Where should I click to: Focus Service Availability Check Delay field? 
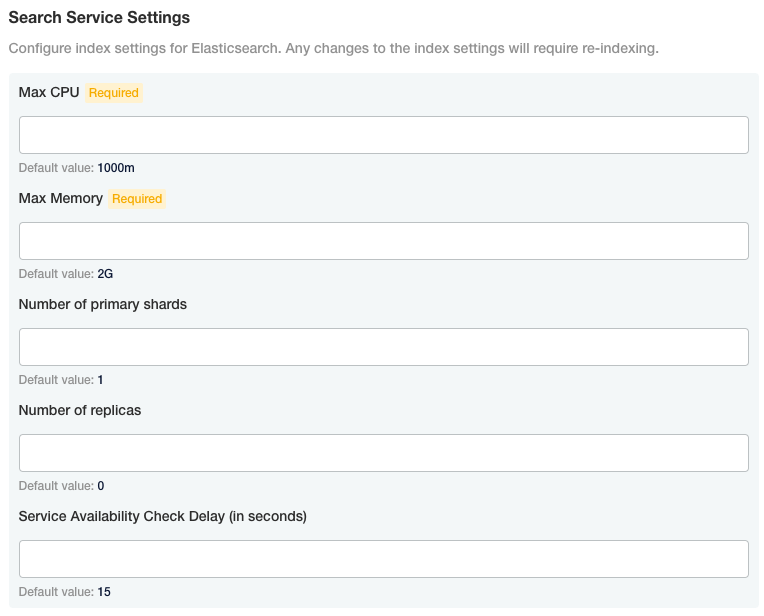(383, 559)
